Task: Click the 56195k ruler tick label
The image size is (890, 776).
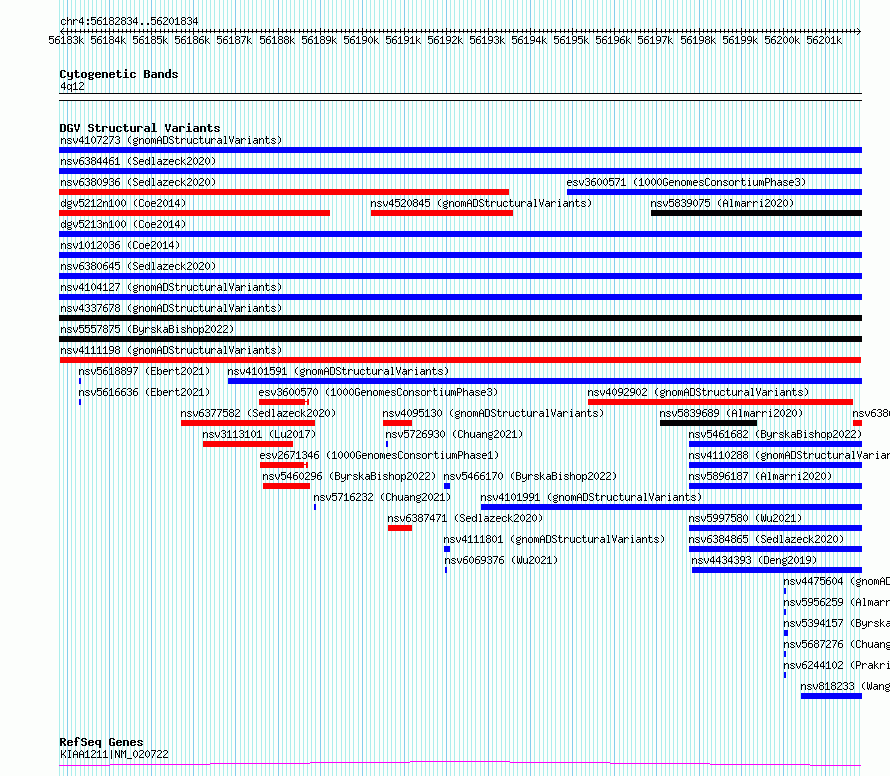Action: 571,40
